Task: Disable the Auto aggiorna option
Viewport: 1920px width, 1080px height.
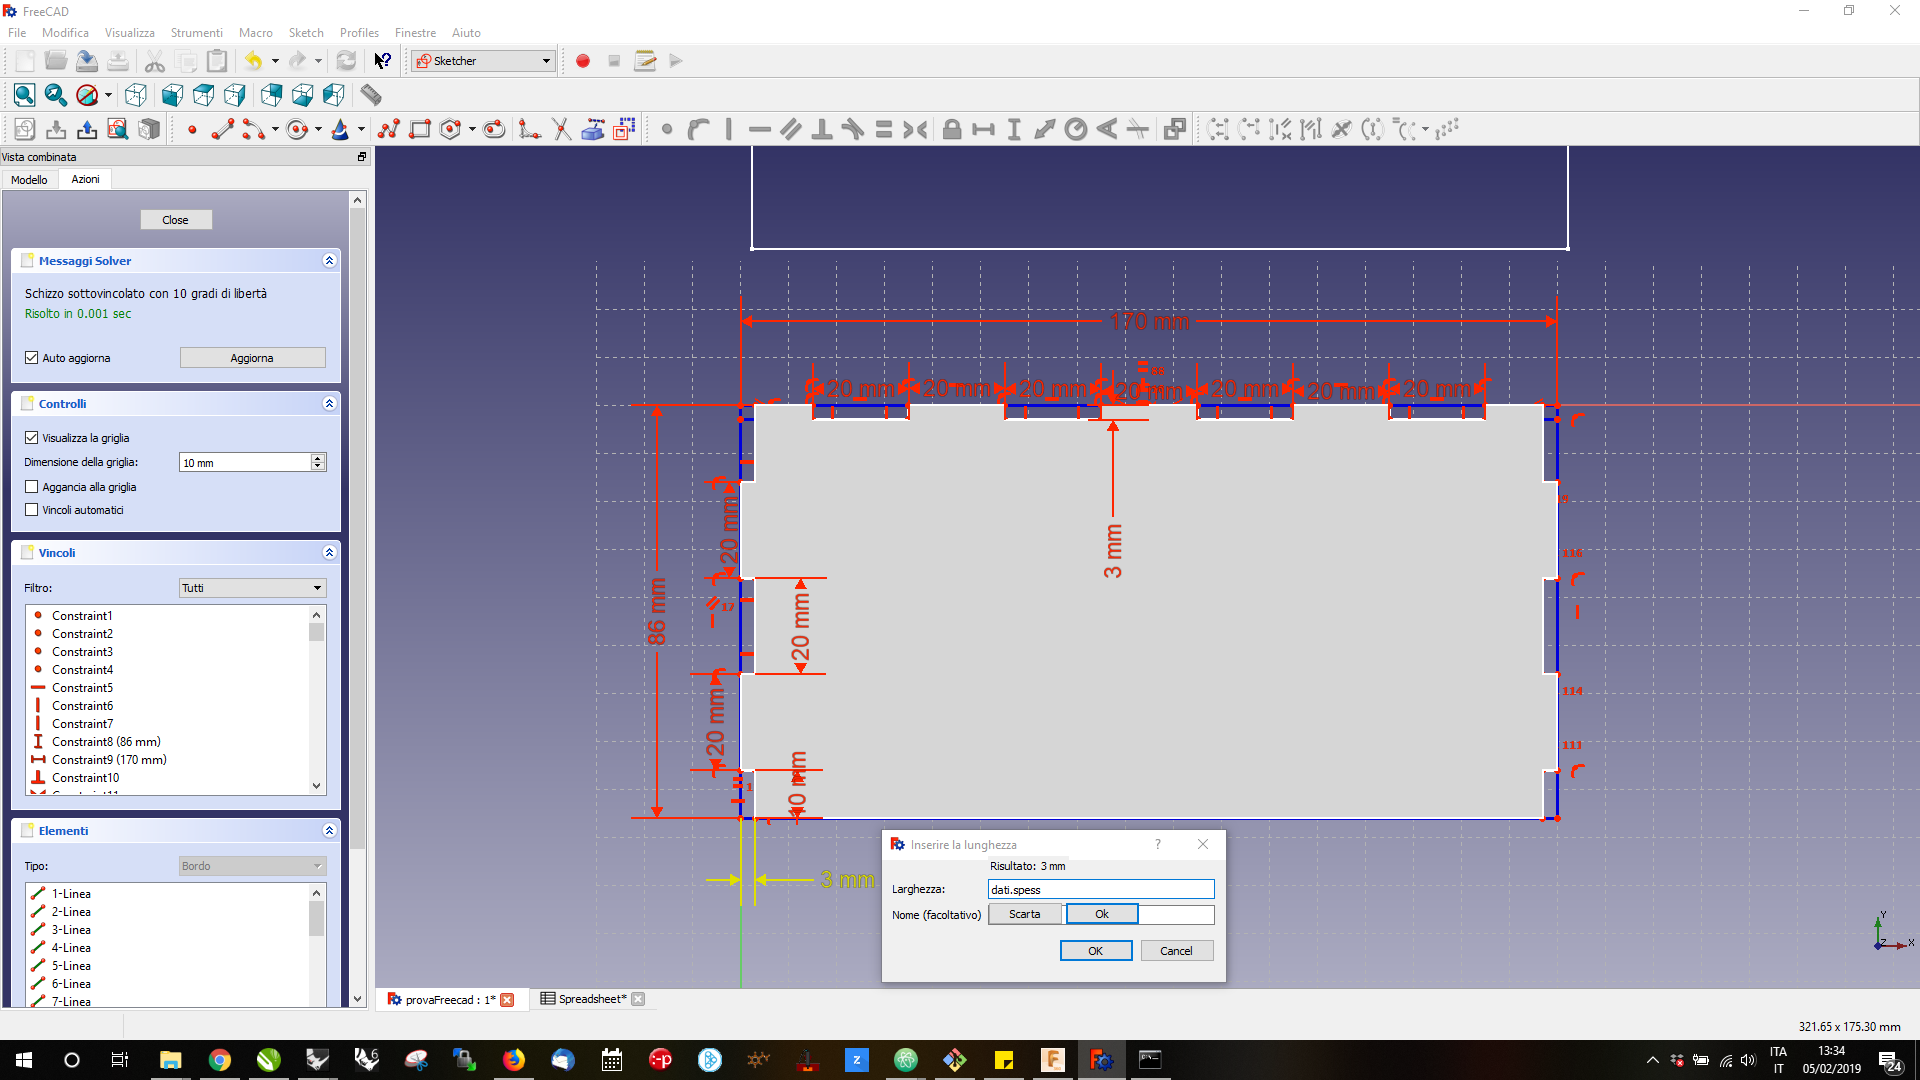Action: click(x=31, y=357)
